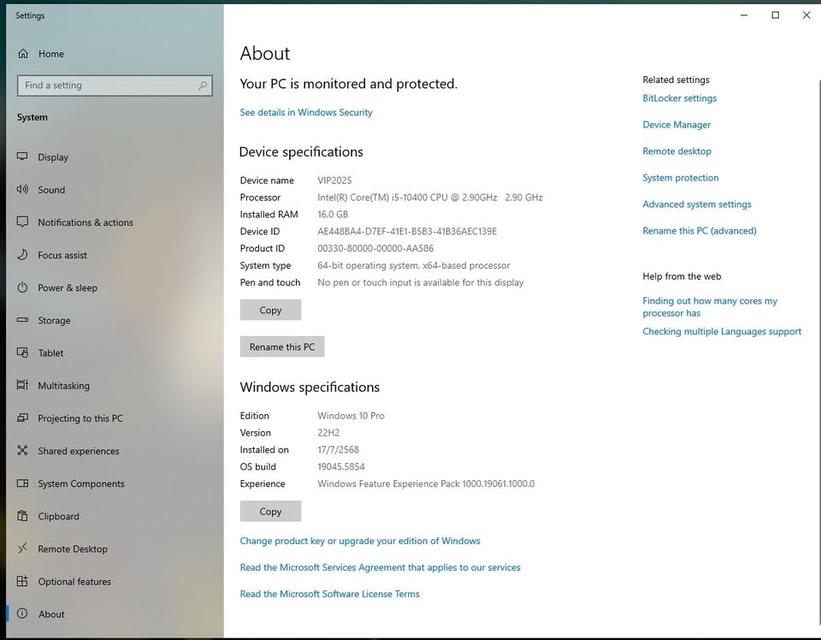Open Checking multiple Languages support link

(x=722, y=331)
